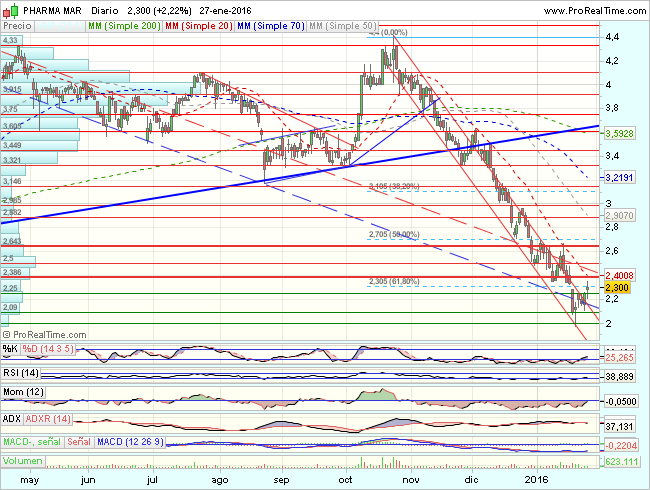
Task: Click the green 3,5928 moving average value
Action: click(x=619, y=133)
